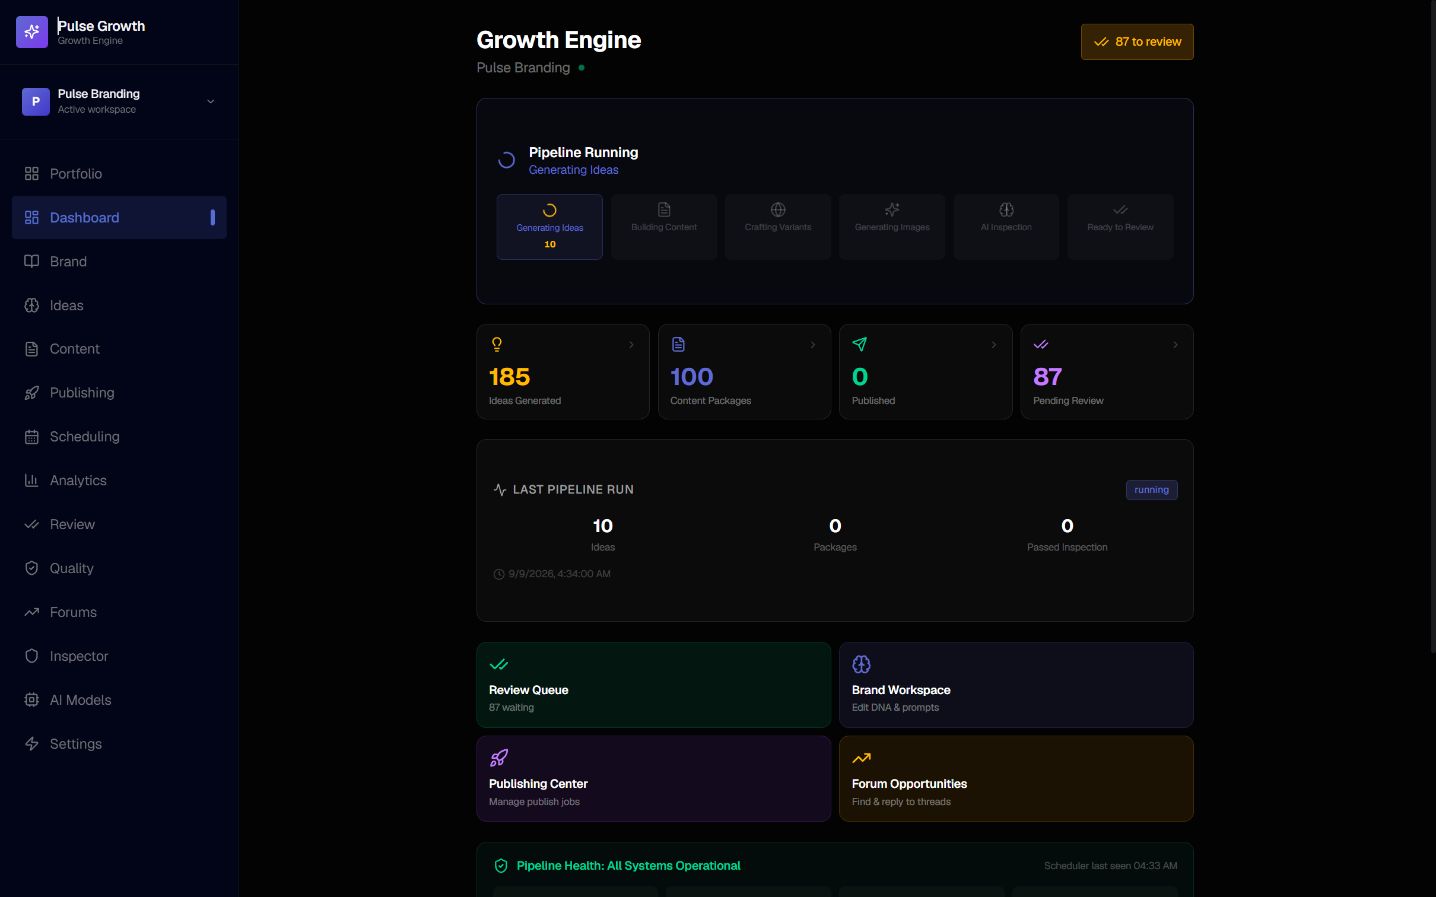Viewport: 1436px width, 897px height.
Task: Click the Publishing rocket icon in sidebar
Action: (32, 393)
